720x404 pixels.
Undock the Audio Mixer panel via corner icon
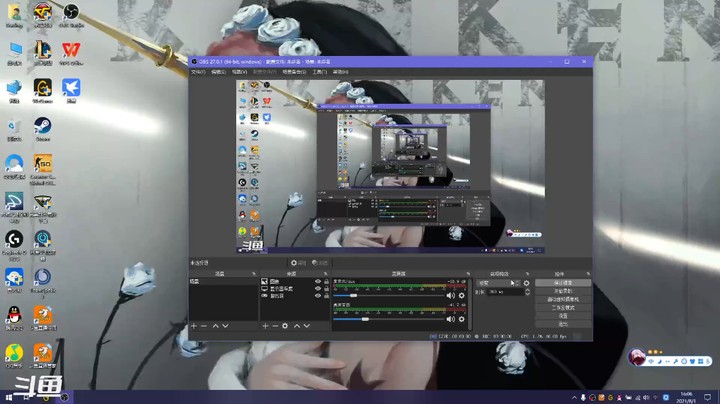point(468,274)
